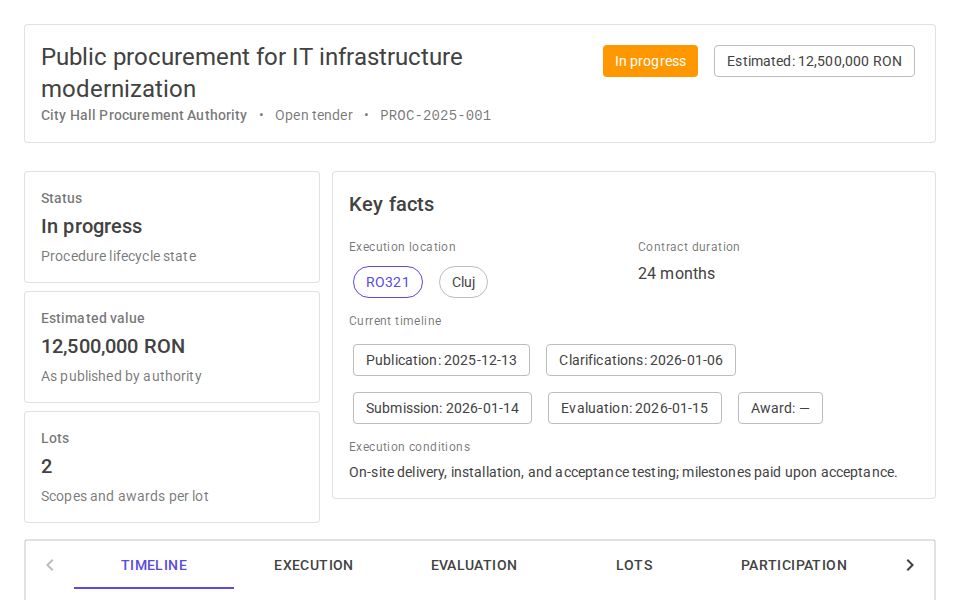Select the Cluj location chip

(x=463, y=282)
